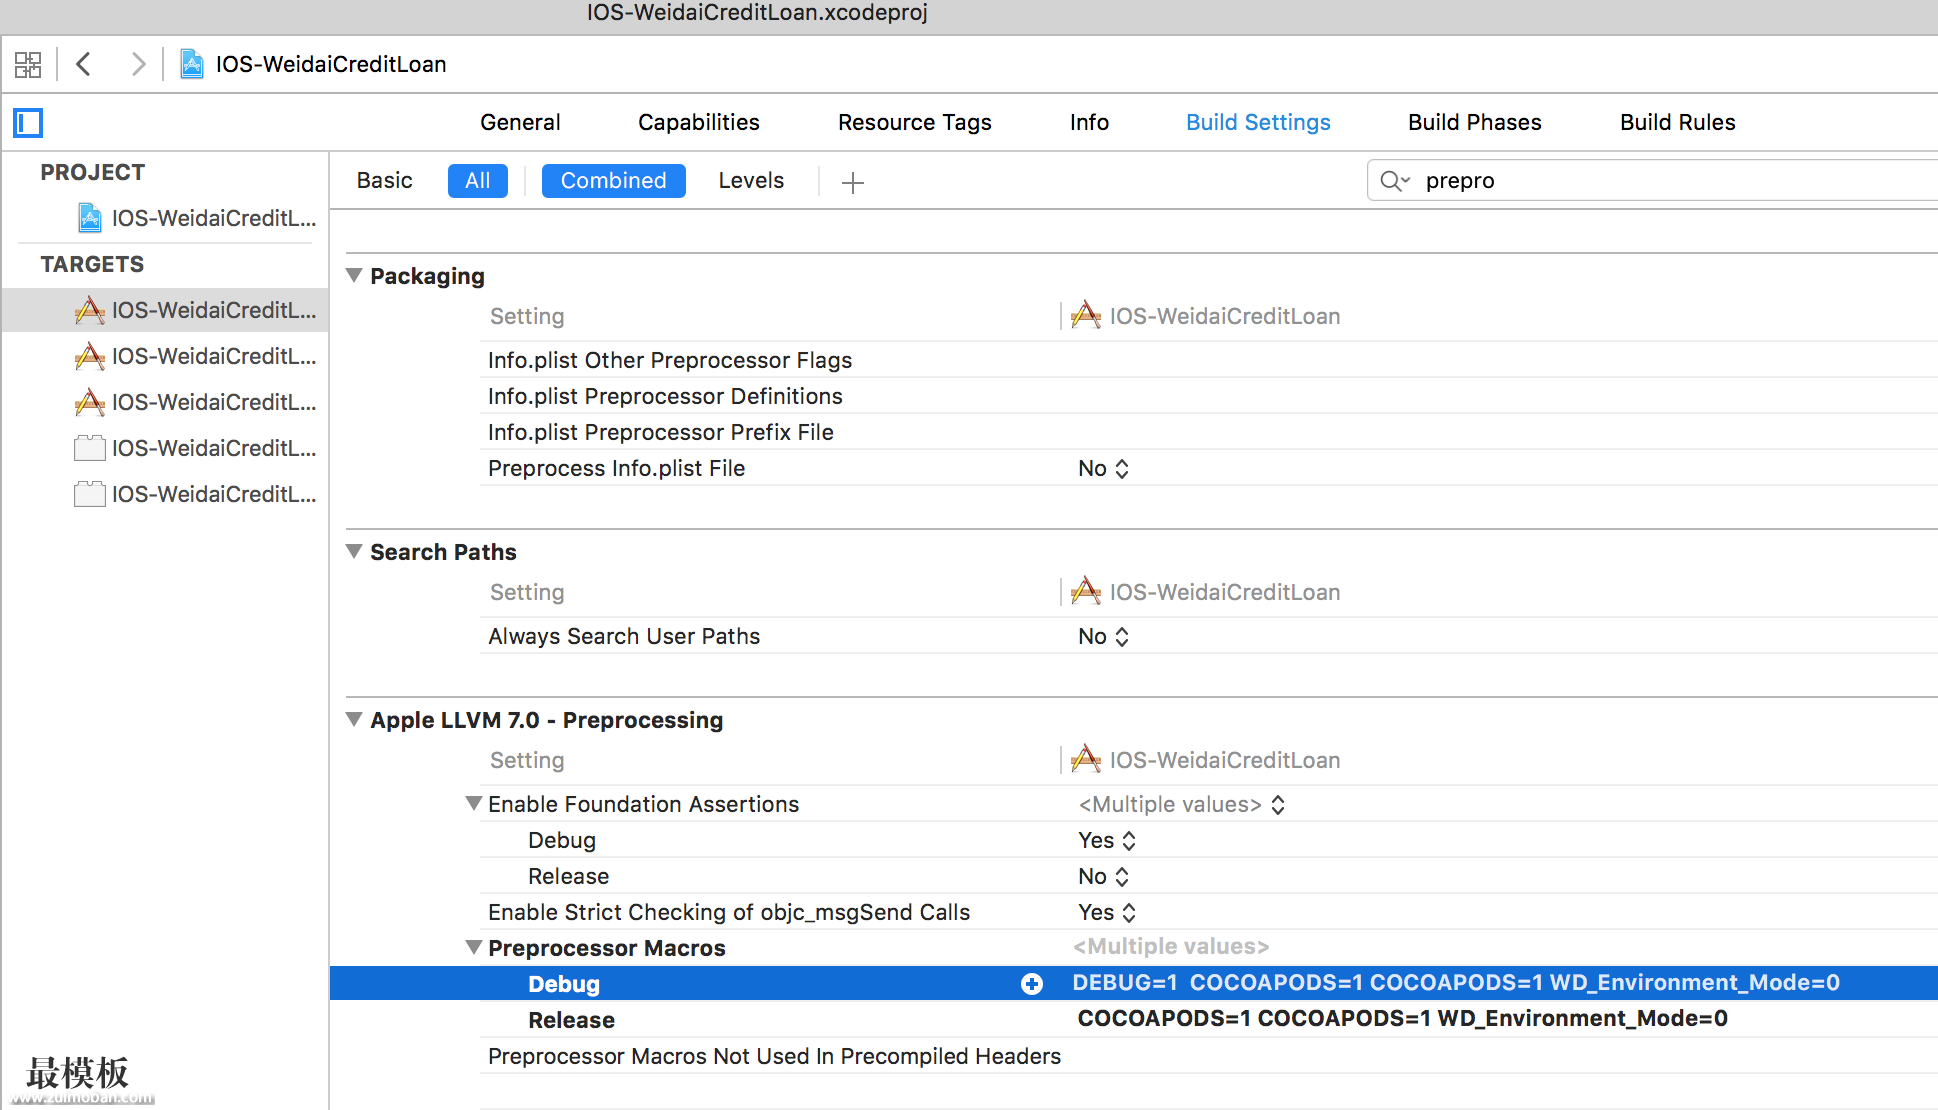
Task: Select Foundation Assertions Release row label
Action: click(569, 877)
